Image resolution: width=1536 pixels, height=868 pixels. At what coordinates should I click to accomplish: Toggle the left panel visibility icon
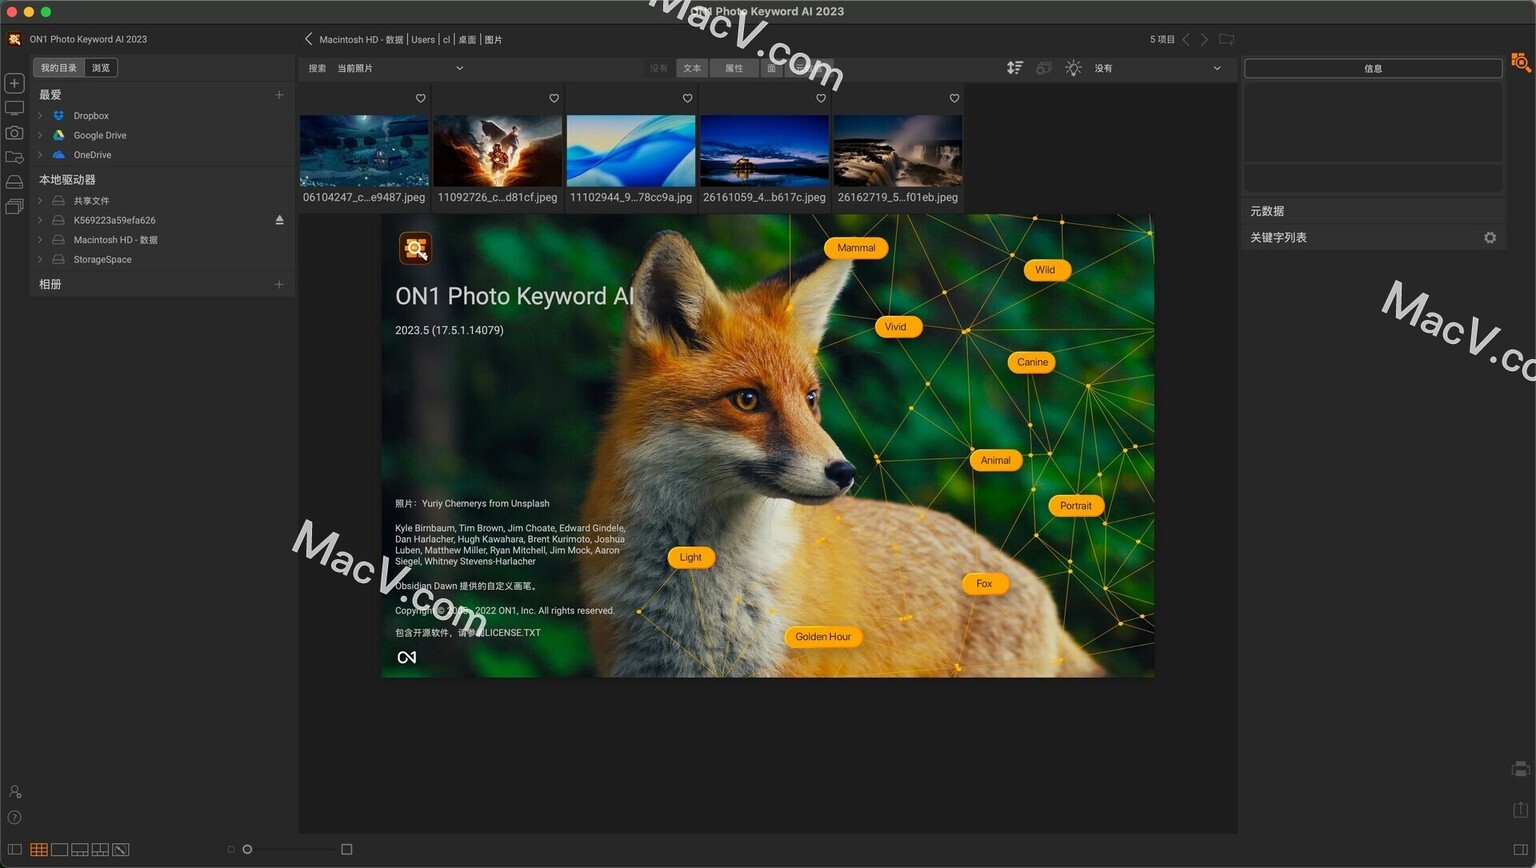(x=14, y=850)
